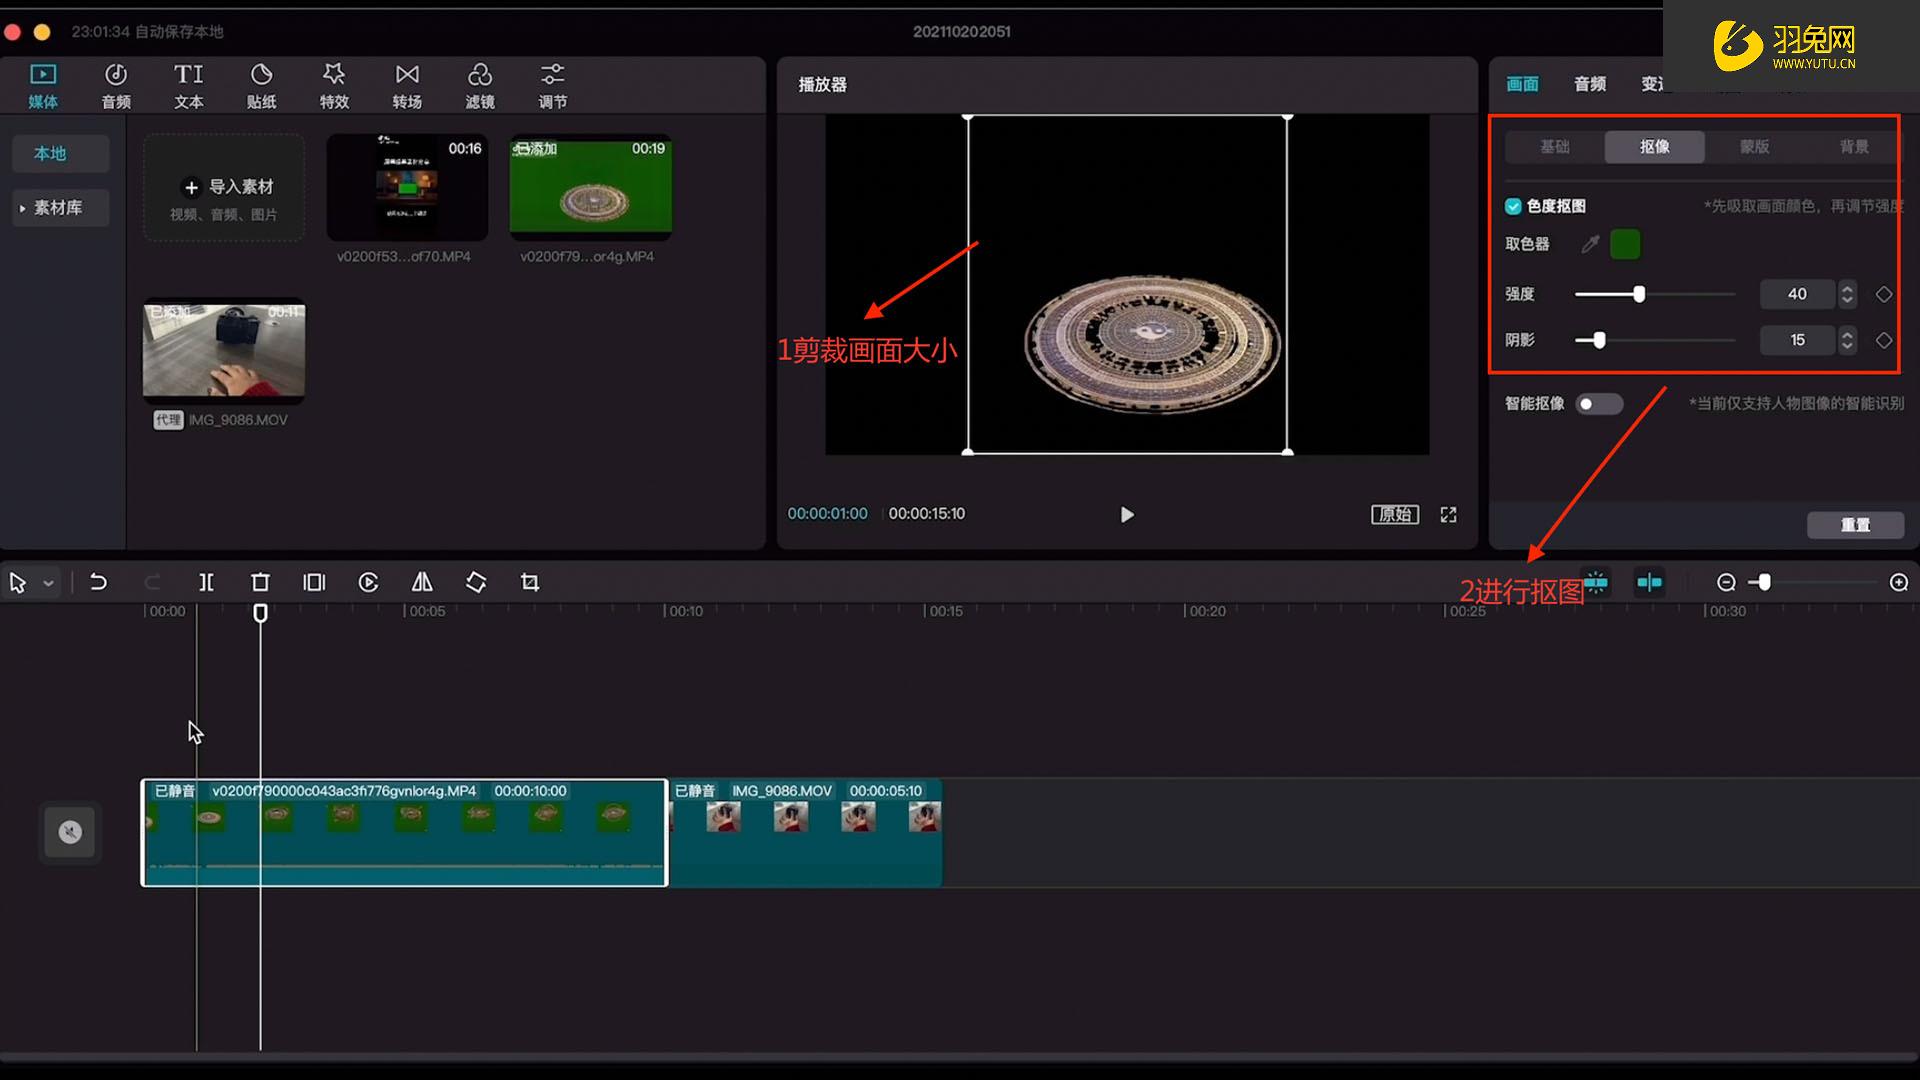The width and height of the screenshot is (1920, 1080).
Task: Open the crop tool in timeline toolbar
Action: [x=530, y=582]
